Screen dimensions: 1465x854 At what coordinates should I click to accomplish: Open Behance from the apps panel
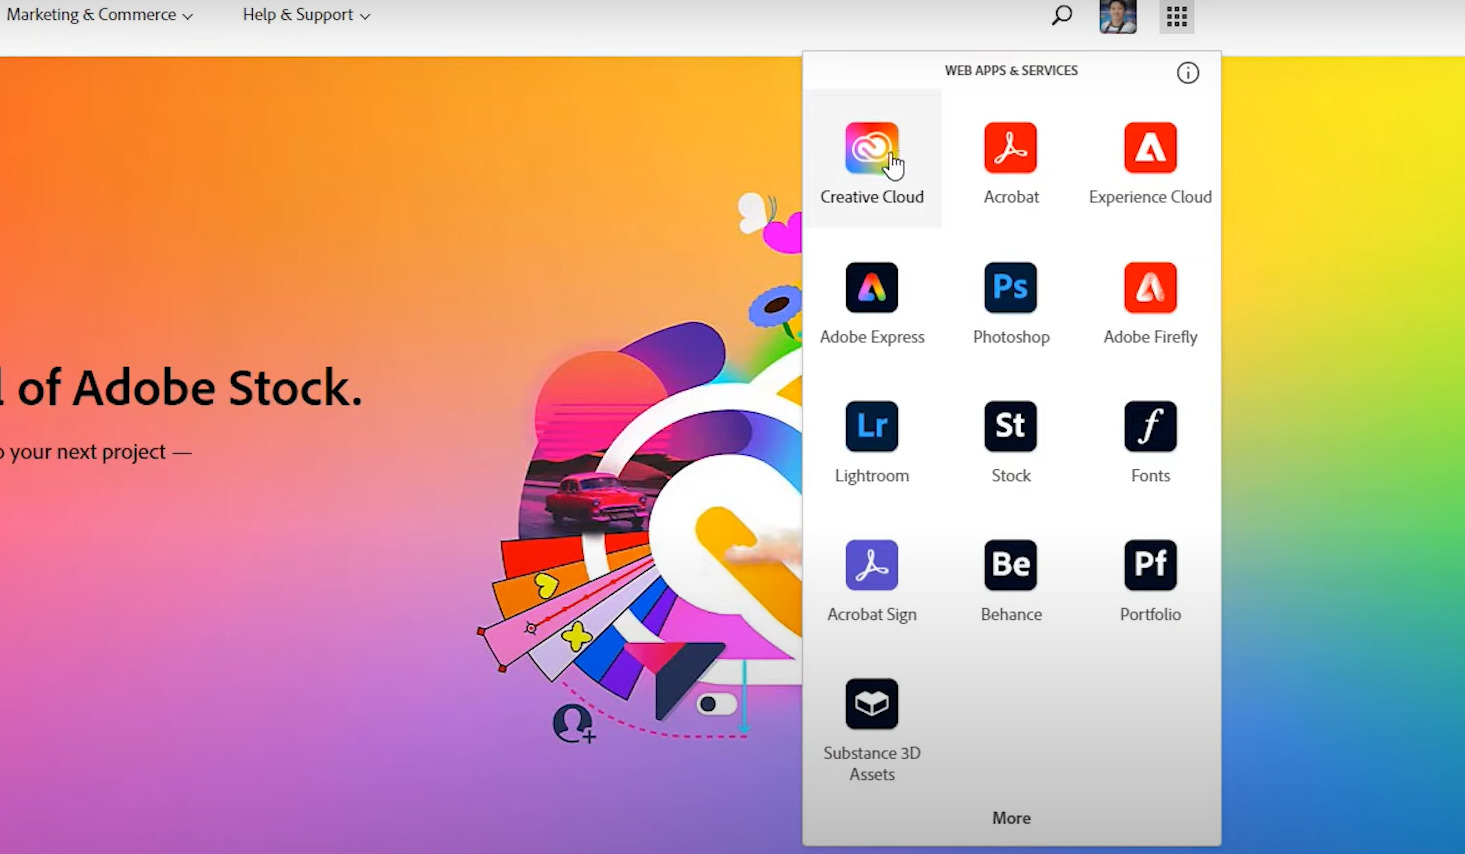[x=1010, y=565]
